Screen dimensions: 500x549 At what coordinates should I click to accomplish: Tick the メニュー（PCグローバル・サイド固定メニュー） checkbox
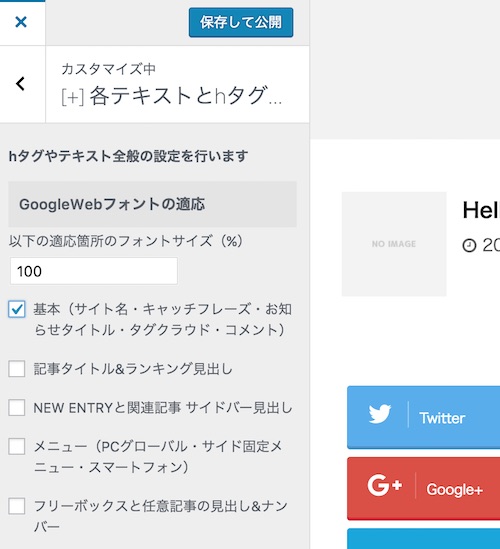click(17, 446)
